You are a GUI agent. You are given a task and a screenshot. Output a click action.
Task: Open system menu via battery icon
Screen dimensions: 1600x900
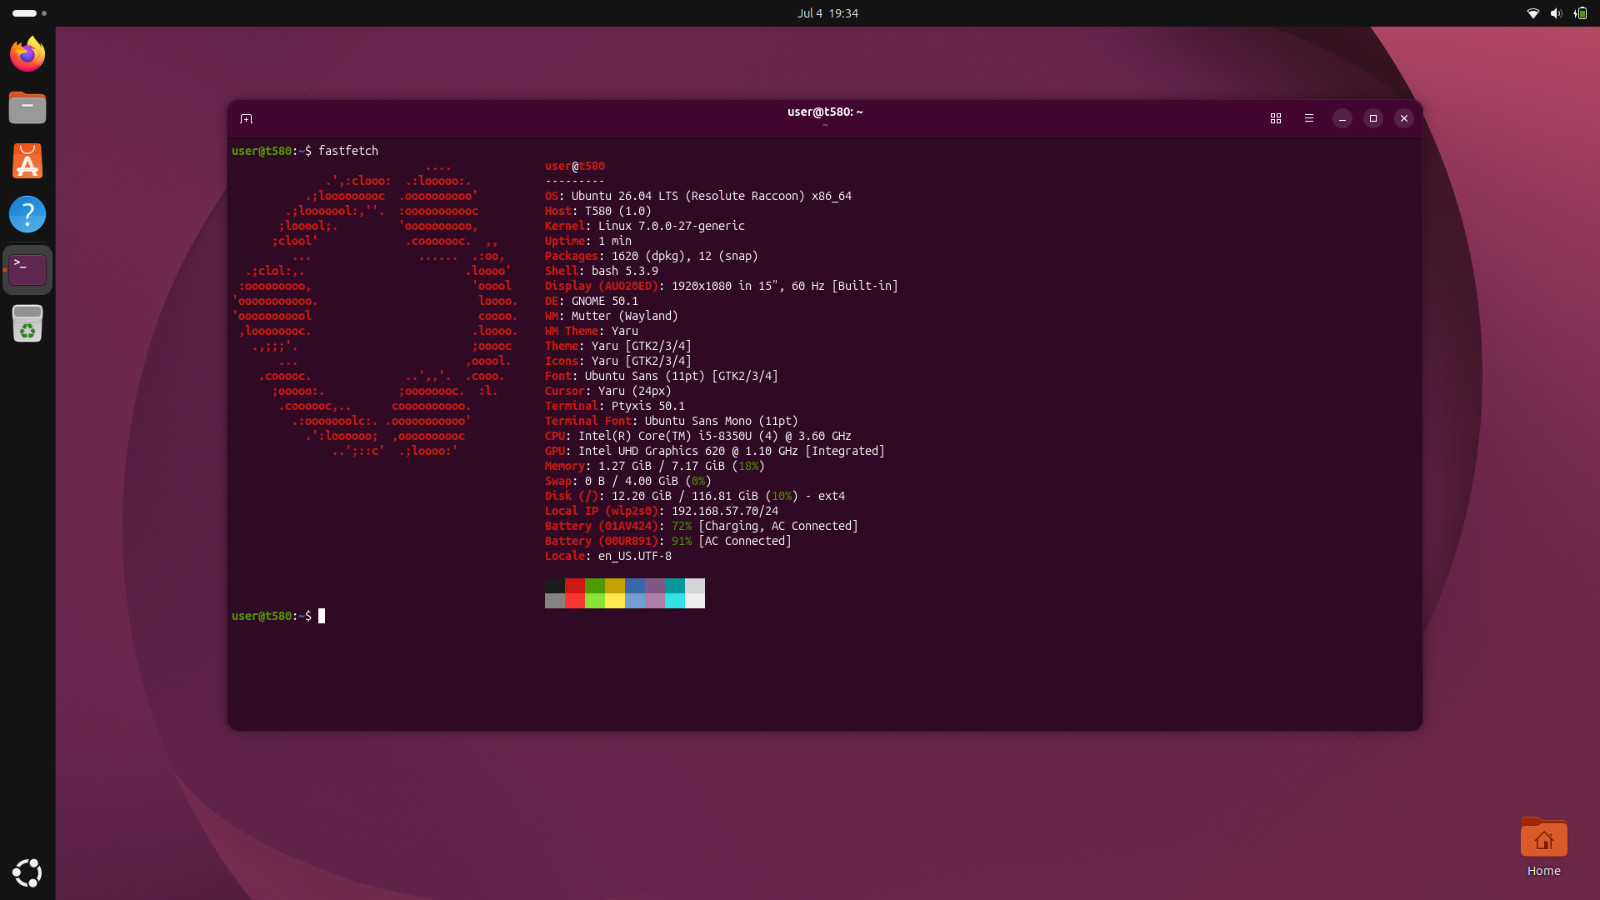coord(1580,13)
